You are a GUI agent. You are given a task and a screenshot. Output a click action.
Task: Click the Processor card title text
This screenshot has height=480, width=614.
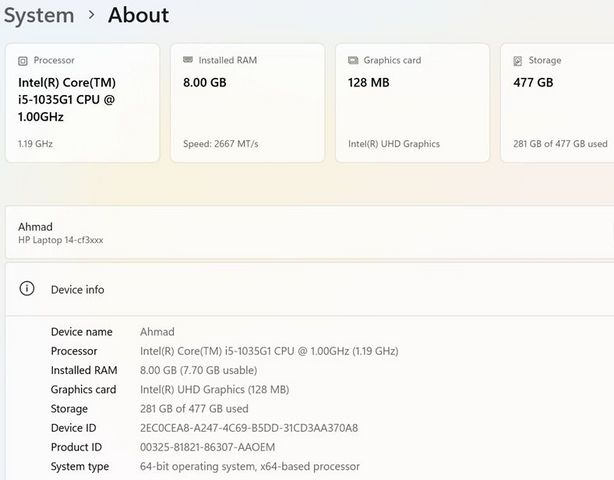click(x=54, y=60)
